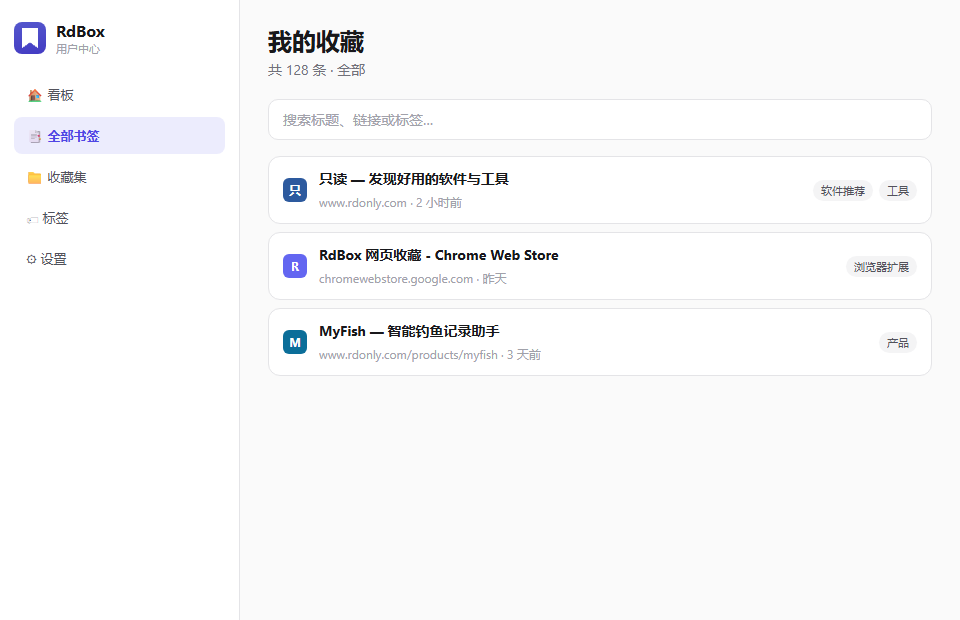The image size is (960, 620).
Task: Click the R favicon of RdBox Chrome Web Store
Action: coord(294,266)
